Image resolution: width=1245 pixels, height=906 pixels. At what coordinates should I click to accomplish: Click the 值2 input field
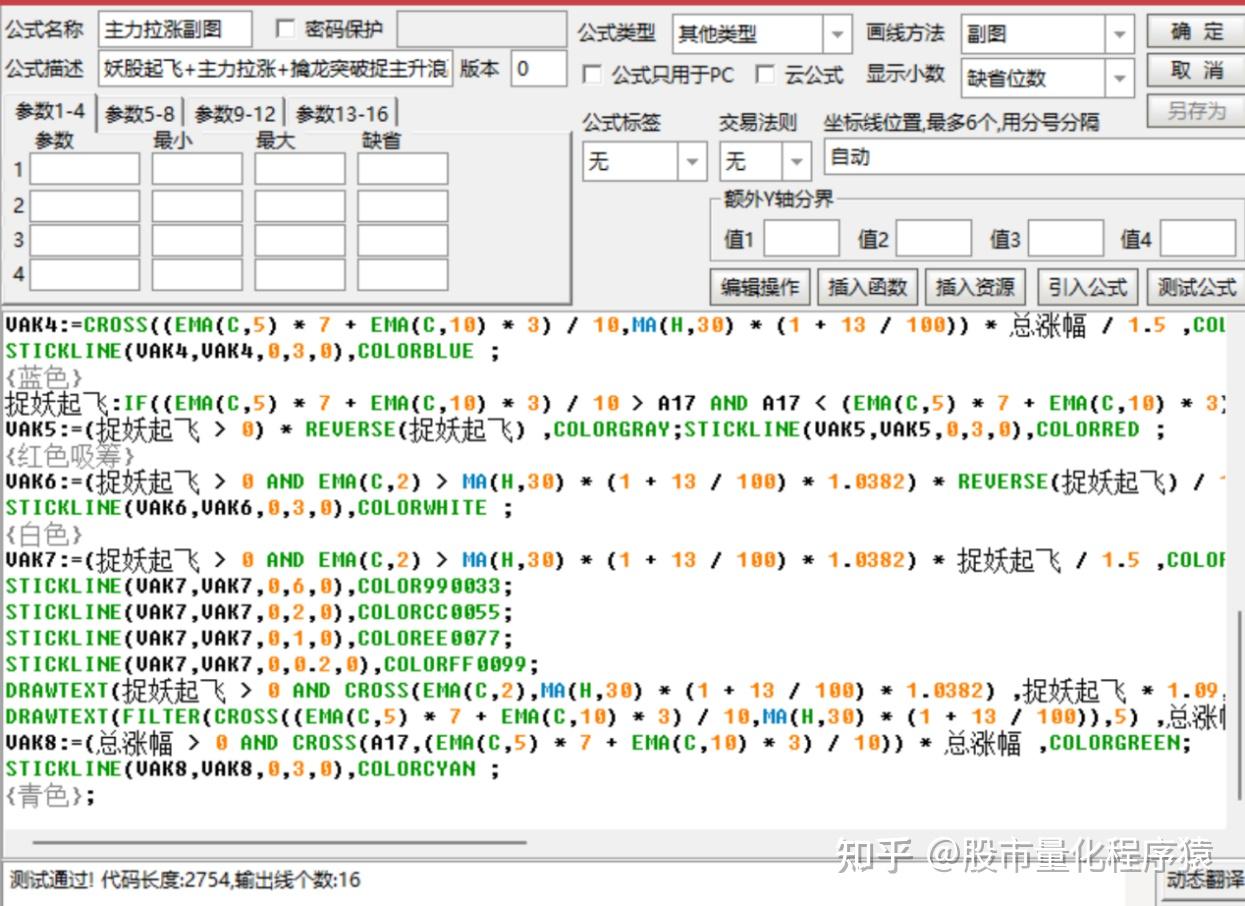pyautogui.click(x=933, y=239)
